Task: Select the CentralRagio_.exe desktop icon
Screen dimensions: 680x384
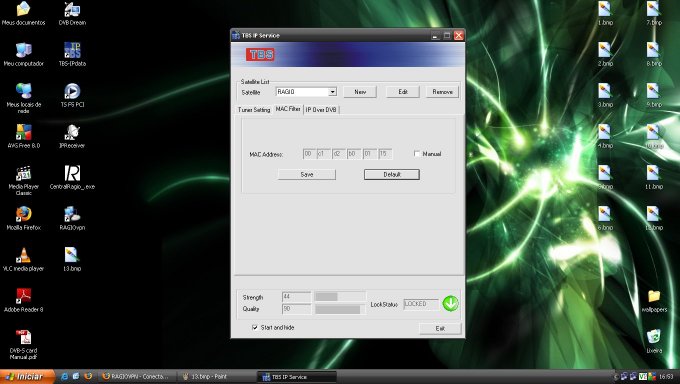Action: pyautogui.click(x=72, y=177)
